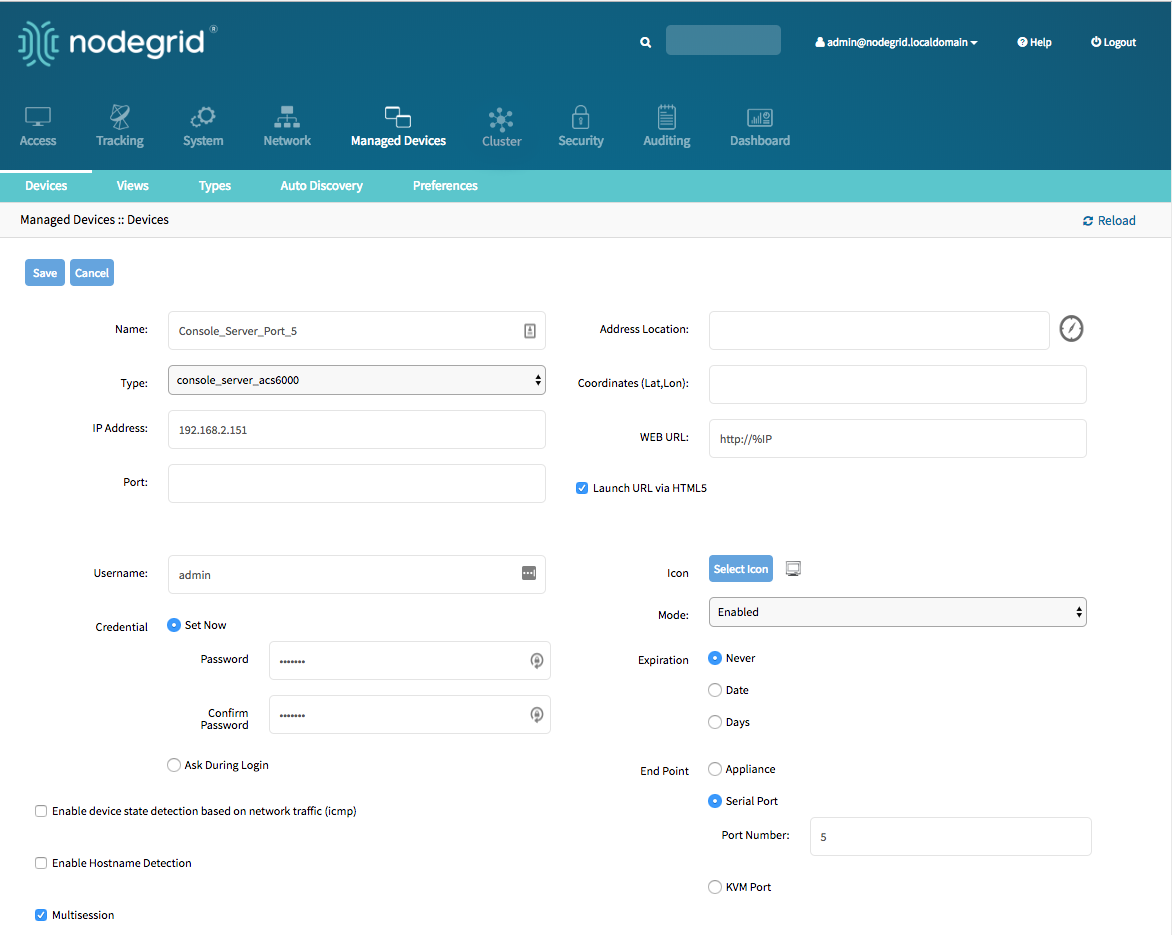Enable Hostname Detection checkbox

click(41, 863)
